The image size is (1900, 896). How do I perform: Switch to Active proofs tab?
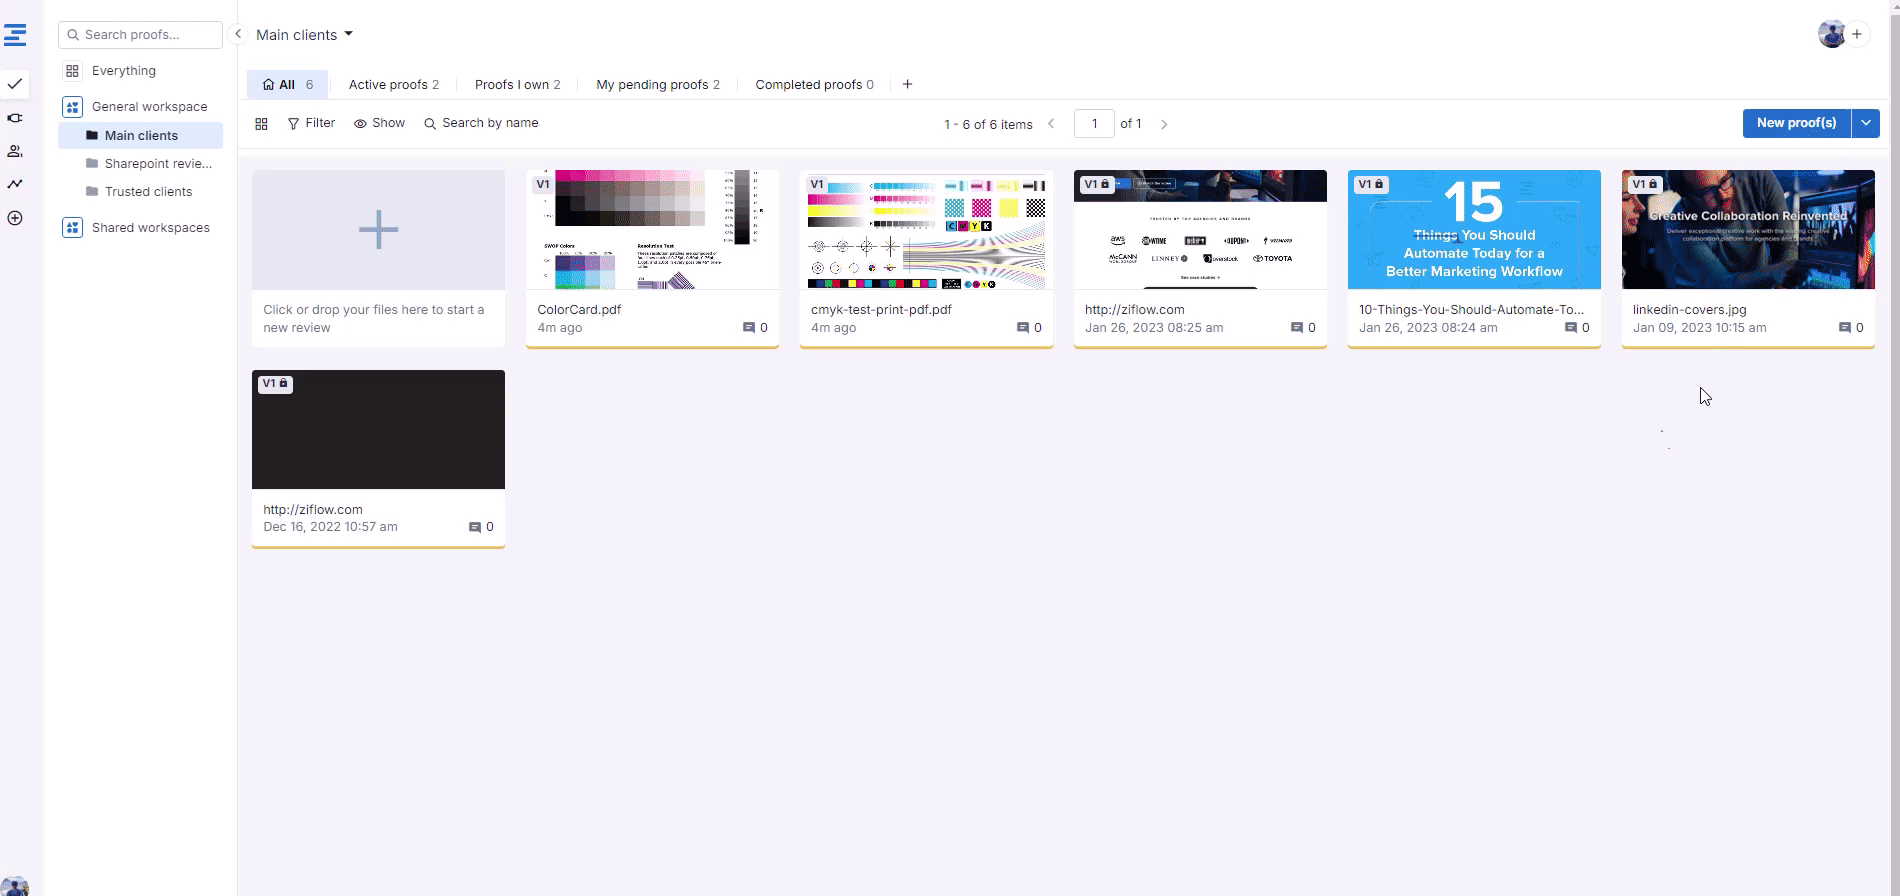click(x=393, y=85)
